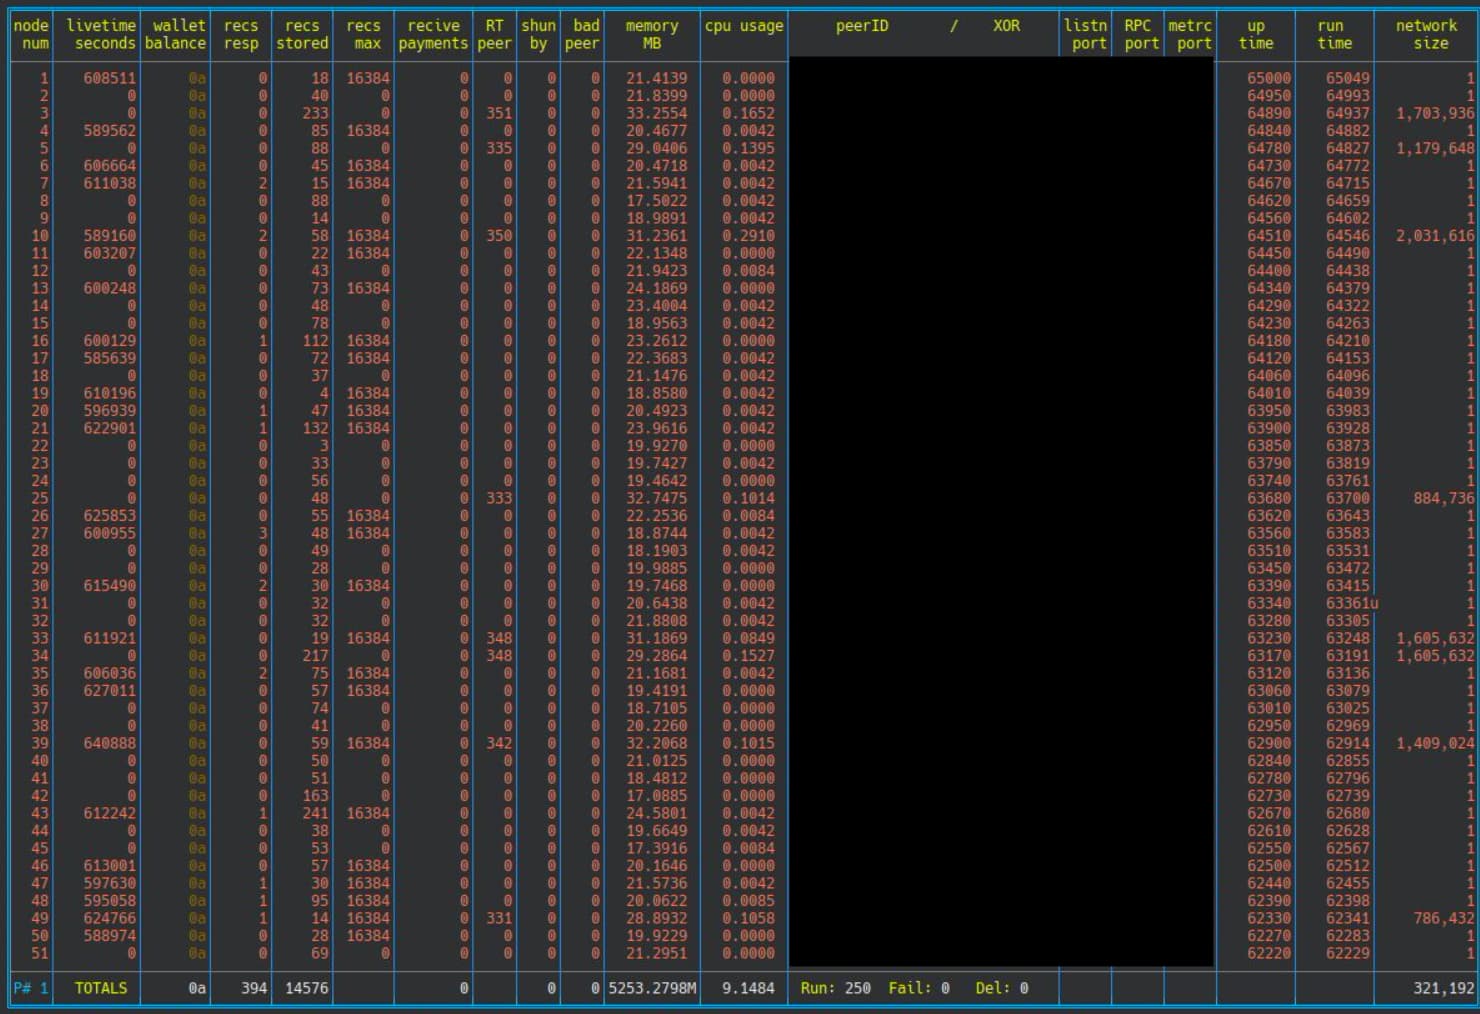Image resolution: width=1480 pixels, height=1014 pixels.
Task: Select run time value 62229 for node 51
Action: point(1347,953)
